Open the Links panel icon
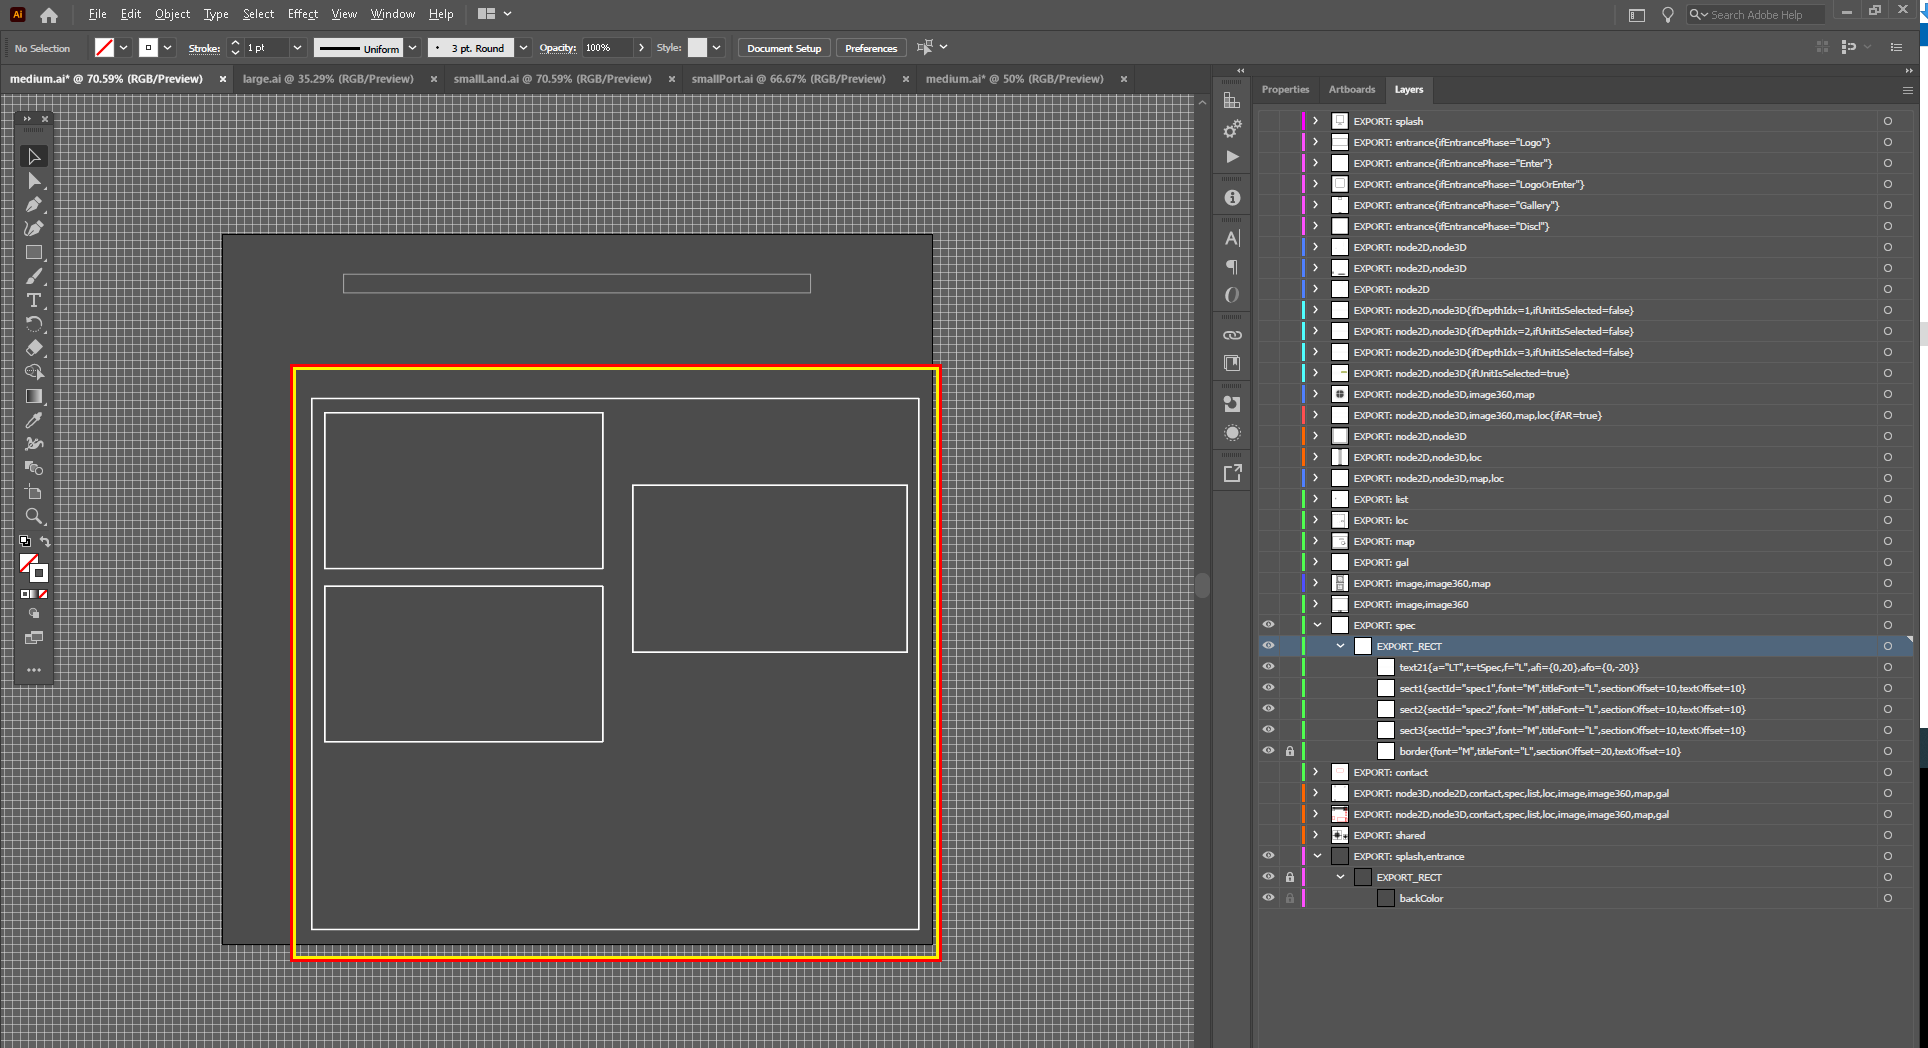Screen dimensions: 1928x1048 coord(1232,335)
